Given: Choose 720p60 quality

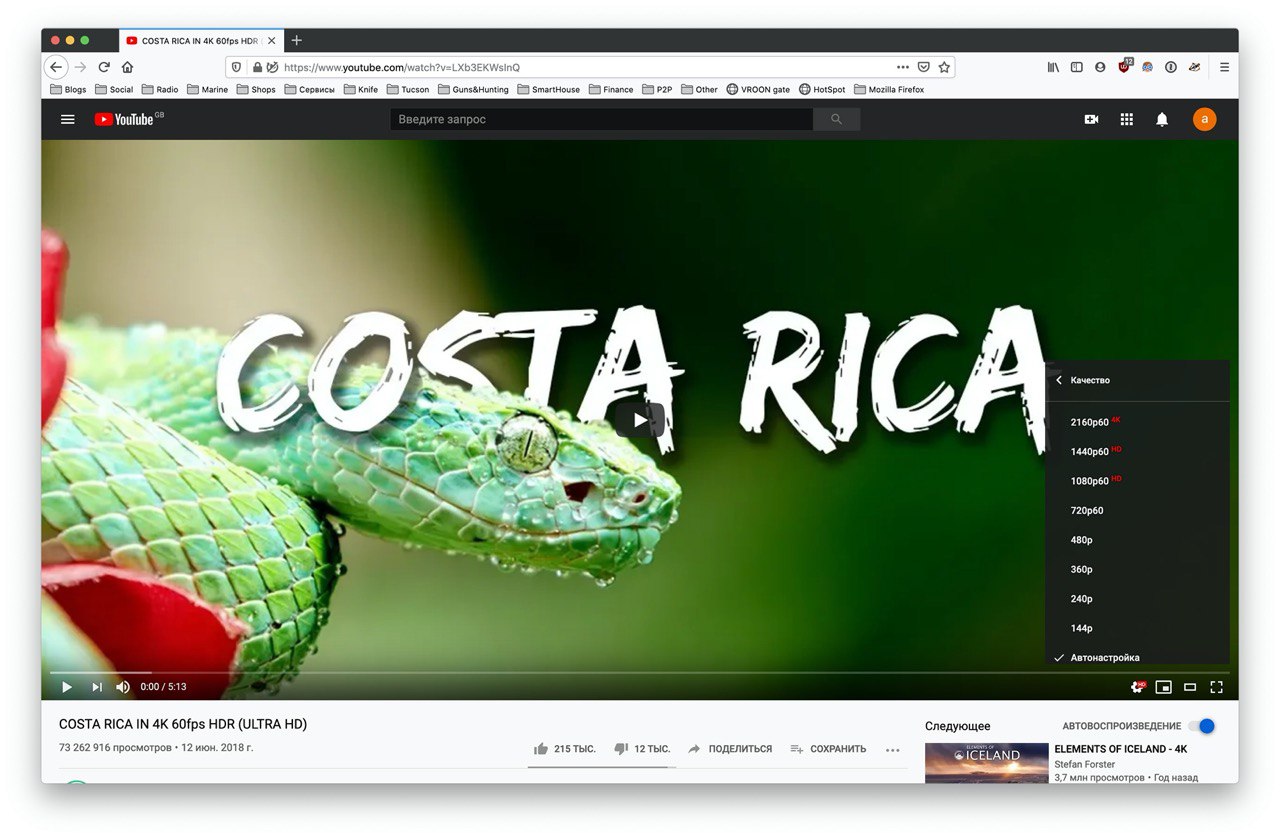Looking at the screenshot, I should click(1137, 510).
